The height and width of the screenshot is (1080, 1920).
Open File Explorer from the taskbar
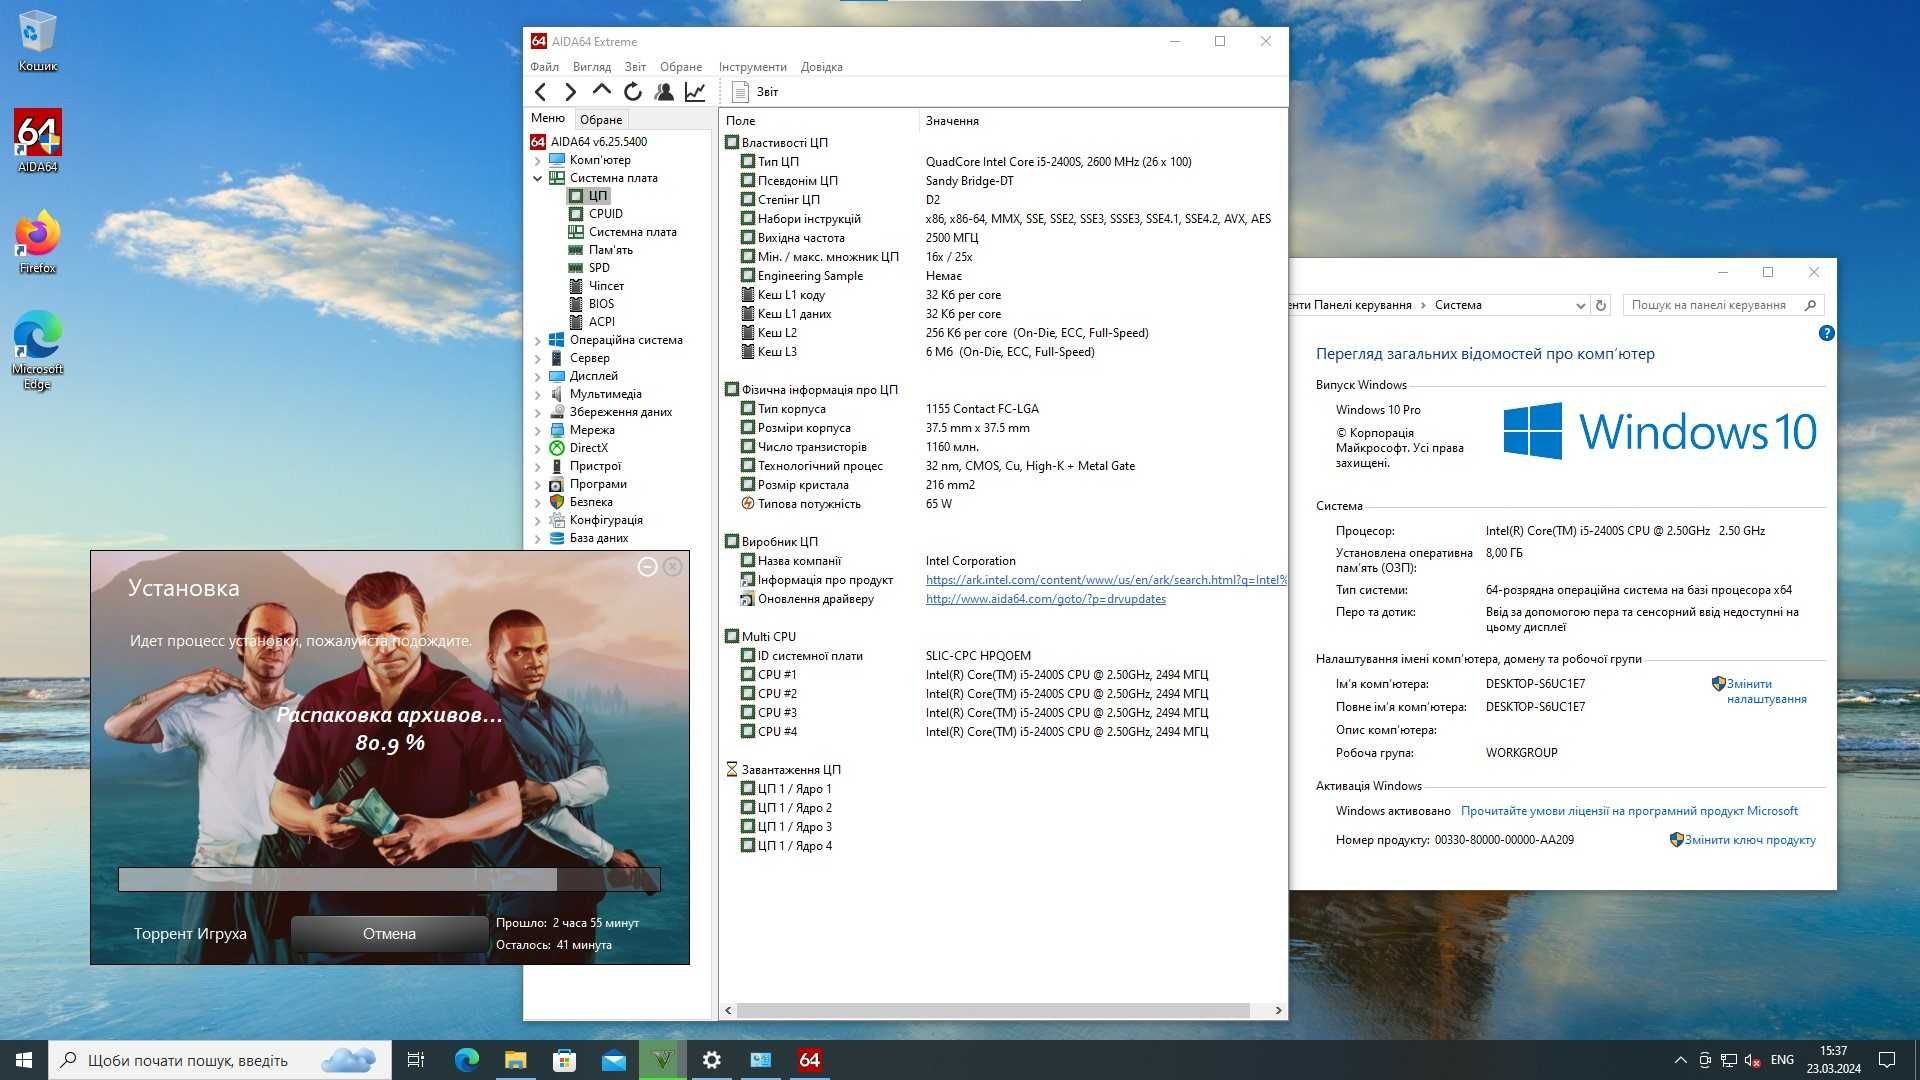(515, 1060)
